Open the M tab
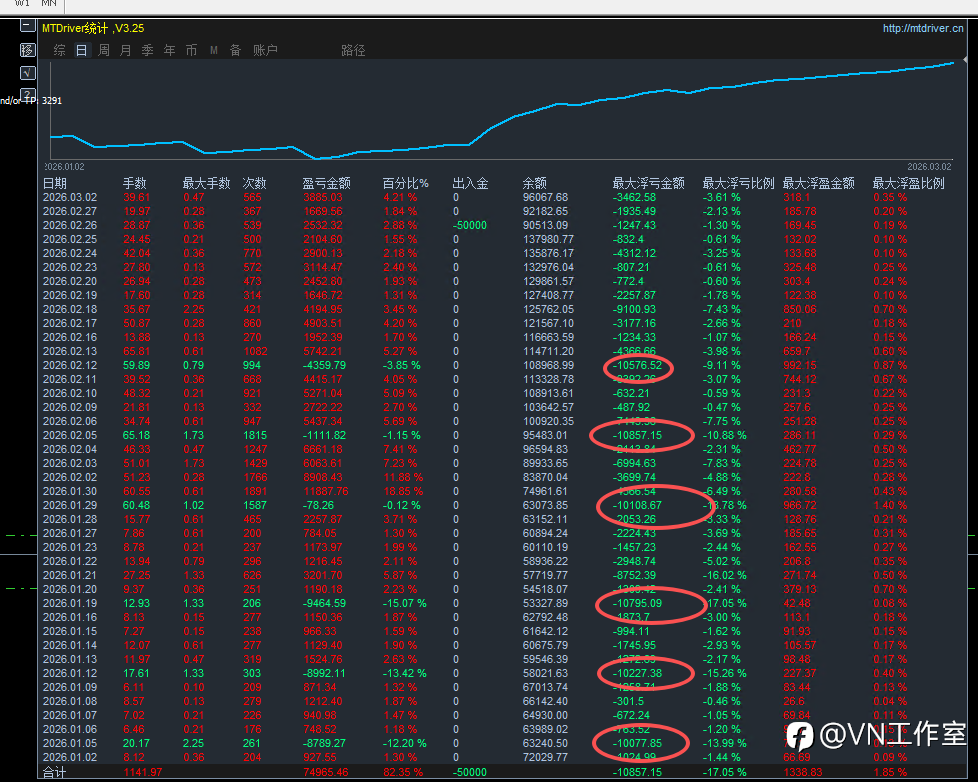978x782 pixels. (x=214, y=50)
